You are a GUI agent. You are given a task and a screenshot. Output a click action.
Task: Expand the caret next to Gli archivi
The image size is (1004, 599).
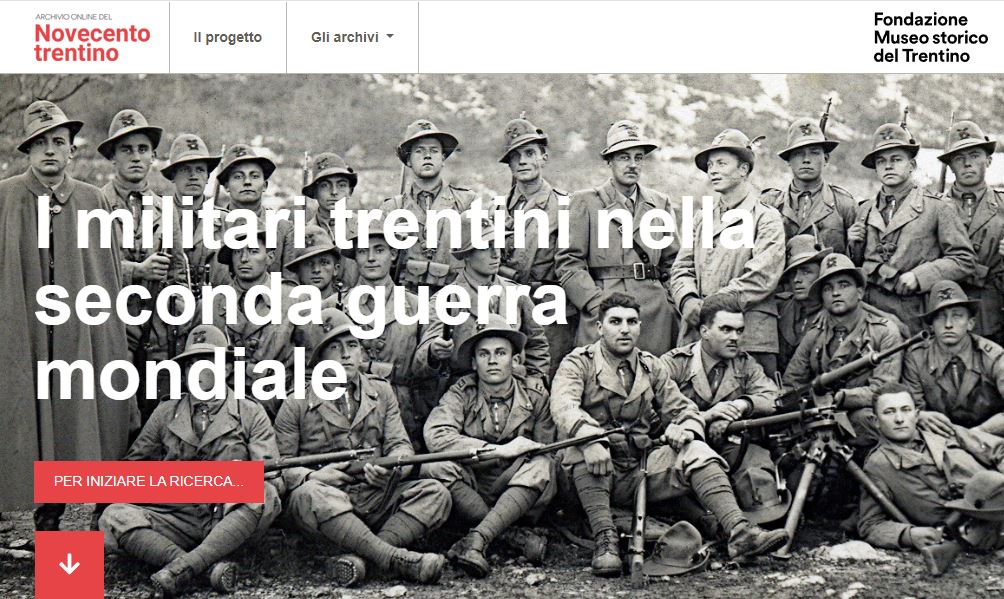tap(390, 37)
